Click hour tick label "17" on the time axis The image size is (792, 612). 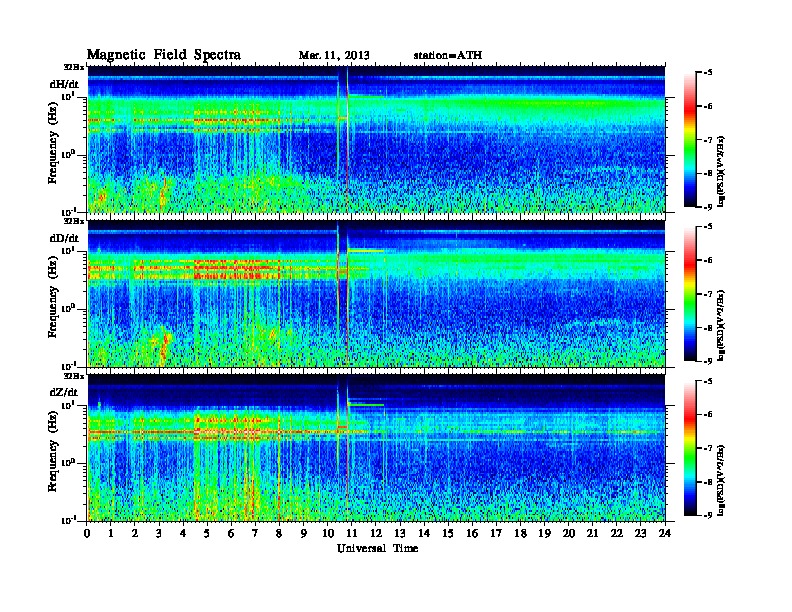pos(496,533)
